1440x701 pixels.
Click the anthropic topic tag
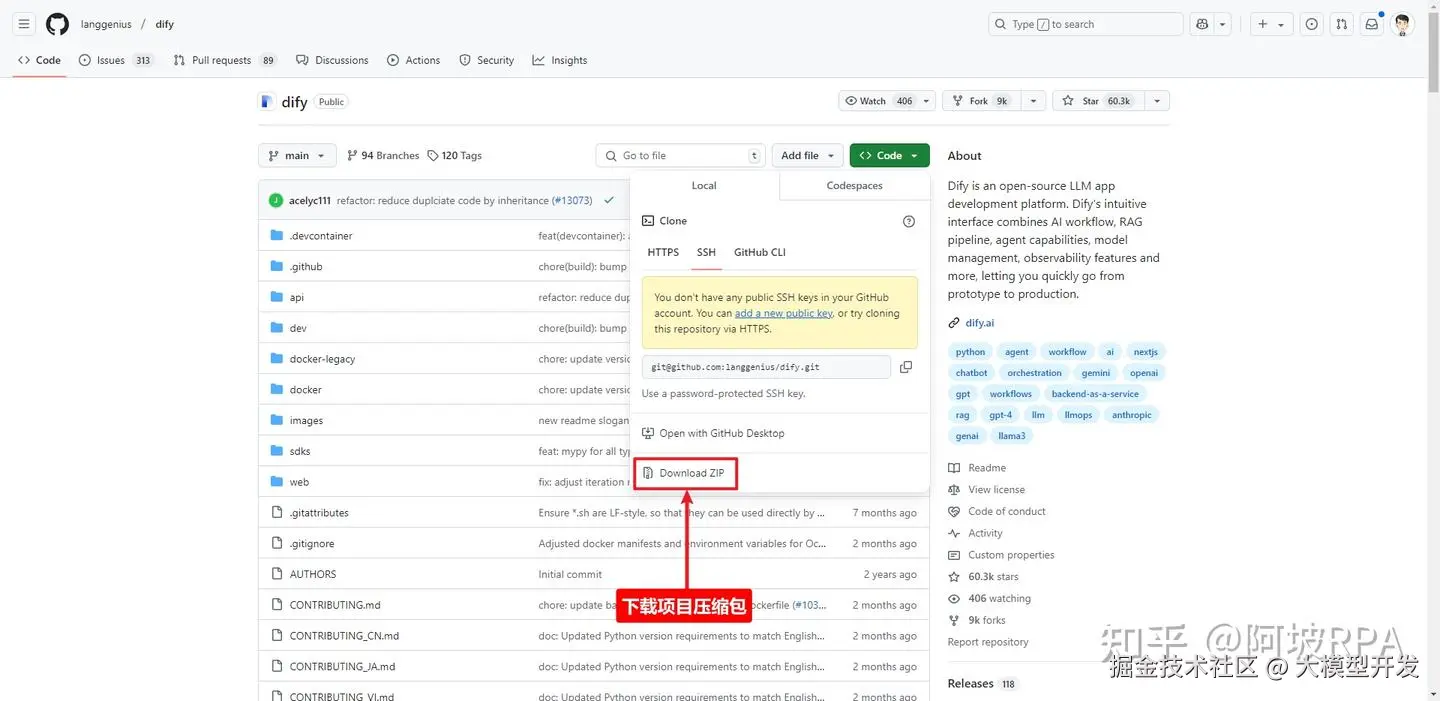tap(1131, 415)
